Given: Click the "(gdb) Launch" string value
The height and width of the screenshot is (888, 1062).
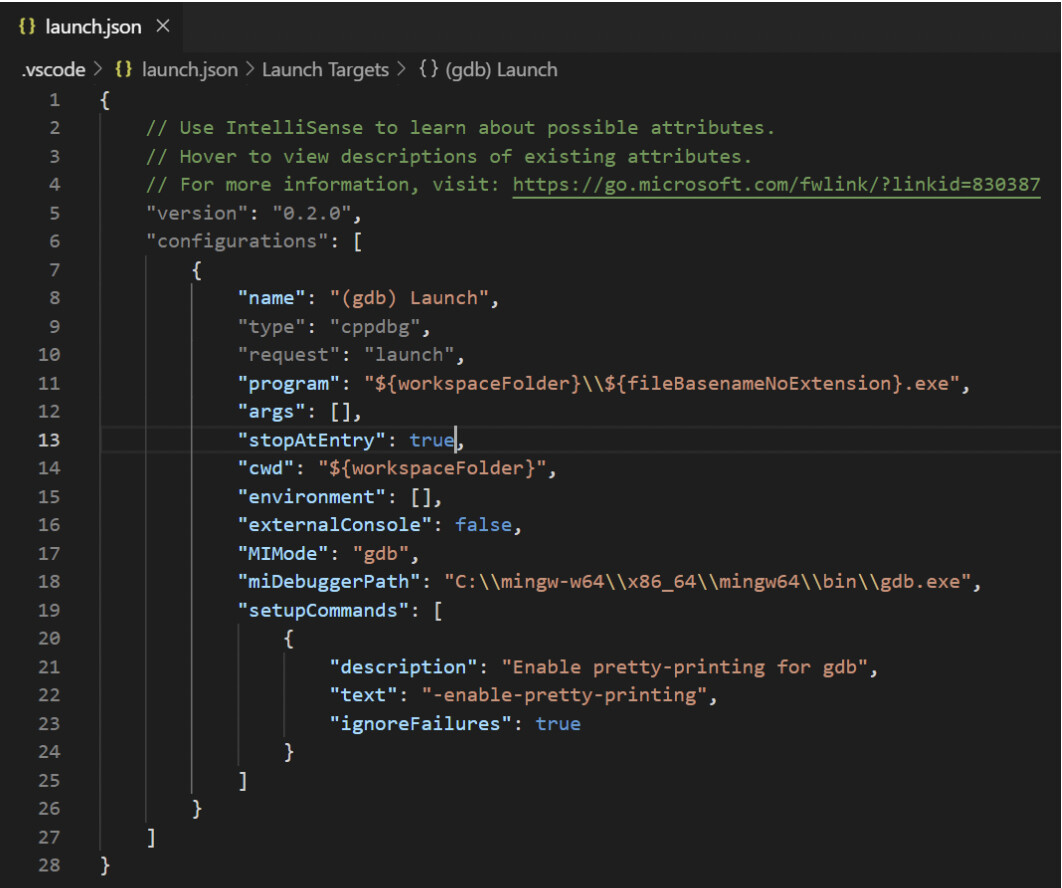Looking at the screenshot, I should coord(409,298).
